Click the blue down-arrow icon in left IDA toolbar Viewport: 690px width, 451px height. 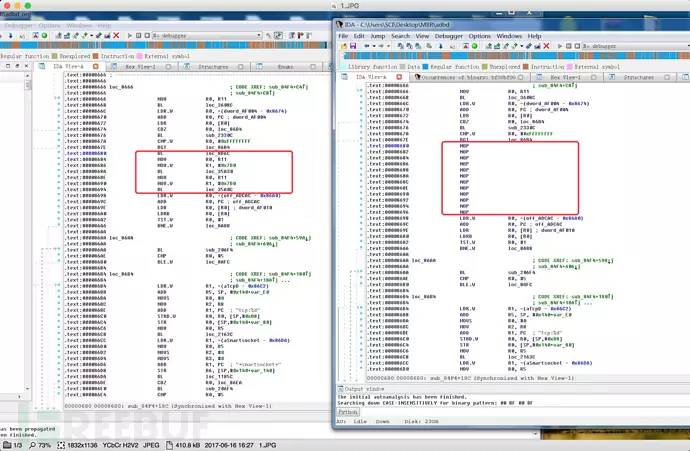[10, 35]
